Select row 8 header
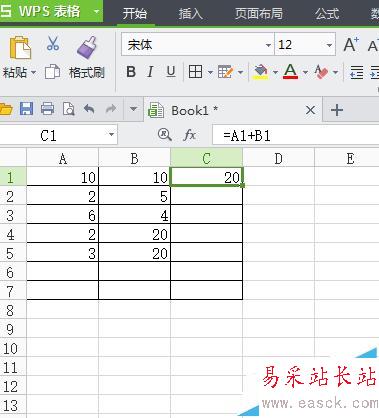Screen dimensions: 379x418 13,309
